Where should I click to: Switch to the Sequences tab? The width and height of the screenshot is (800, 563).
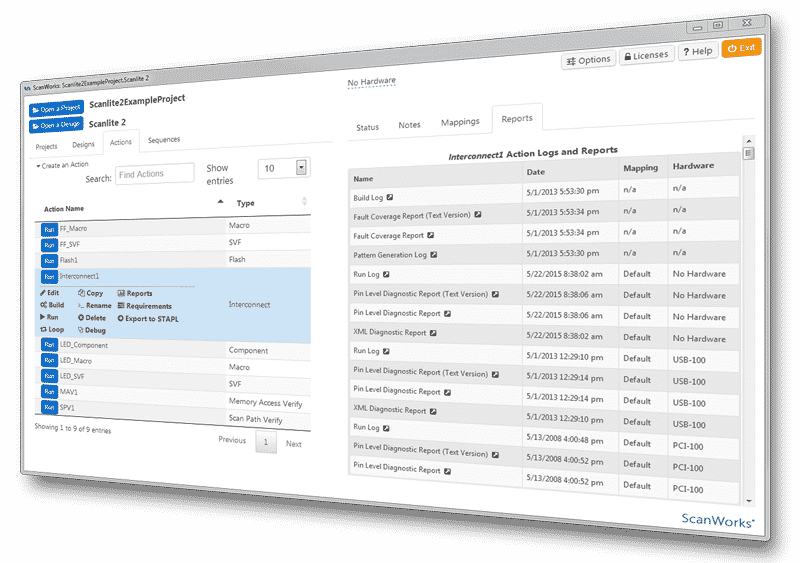[x=164, y=141]
